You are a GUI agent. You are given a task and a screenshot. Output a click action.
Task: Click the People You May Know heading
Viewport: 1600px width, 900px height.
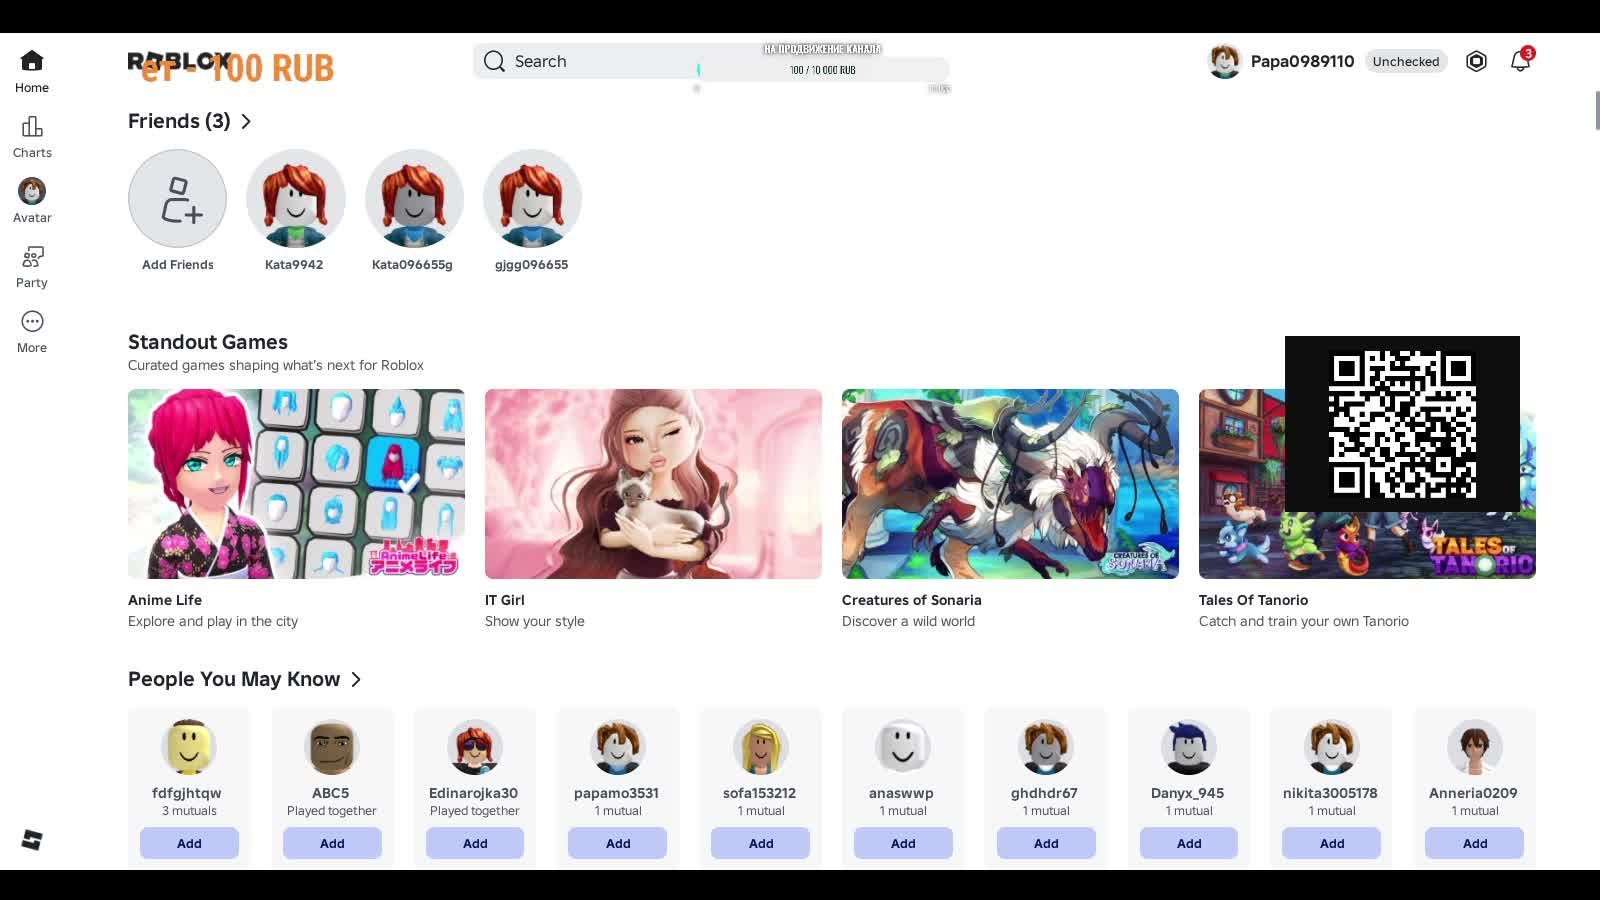tap(234, 679)
